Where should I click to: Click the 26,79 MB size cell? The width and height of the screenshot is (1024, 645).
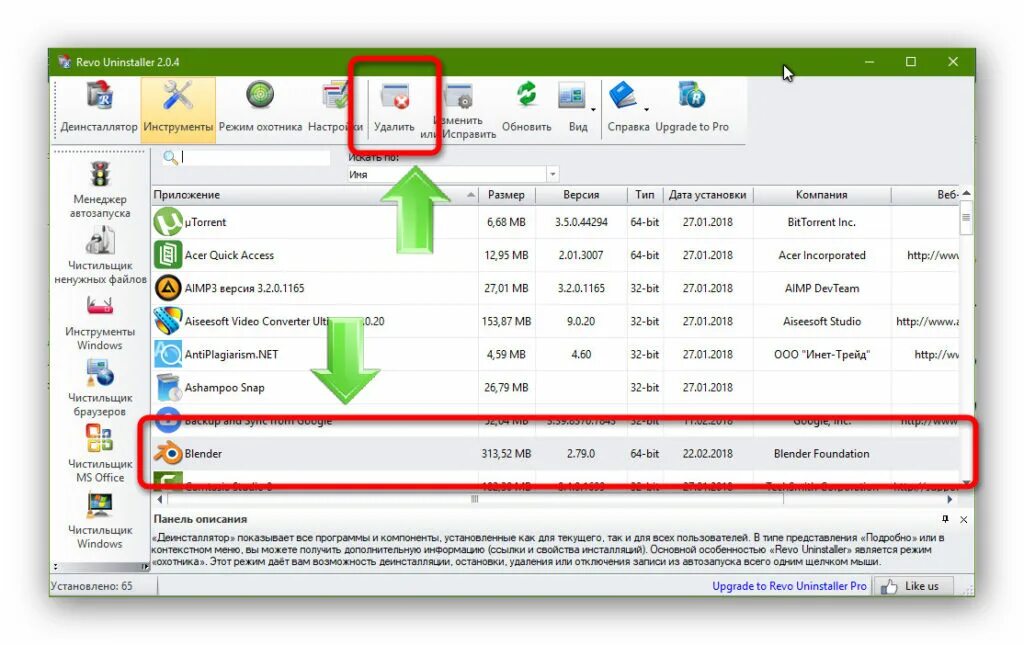pos(506,387)
